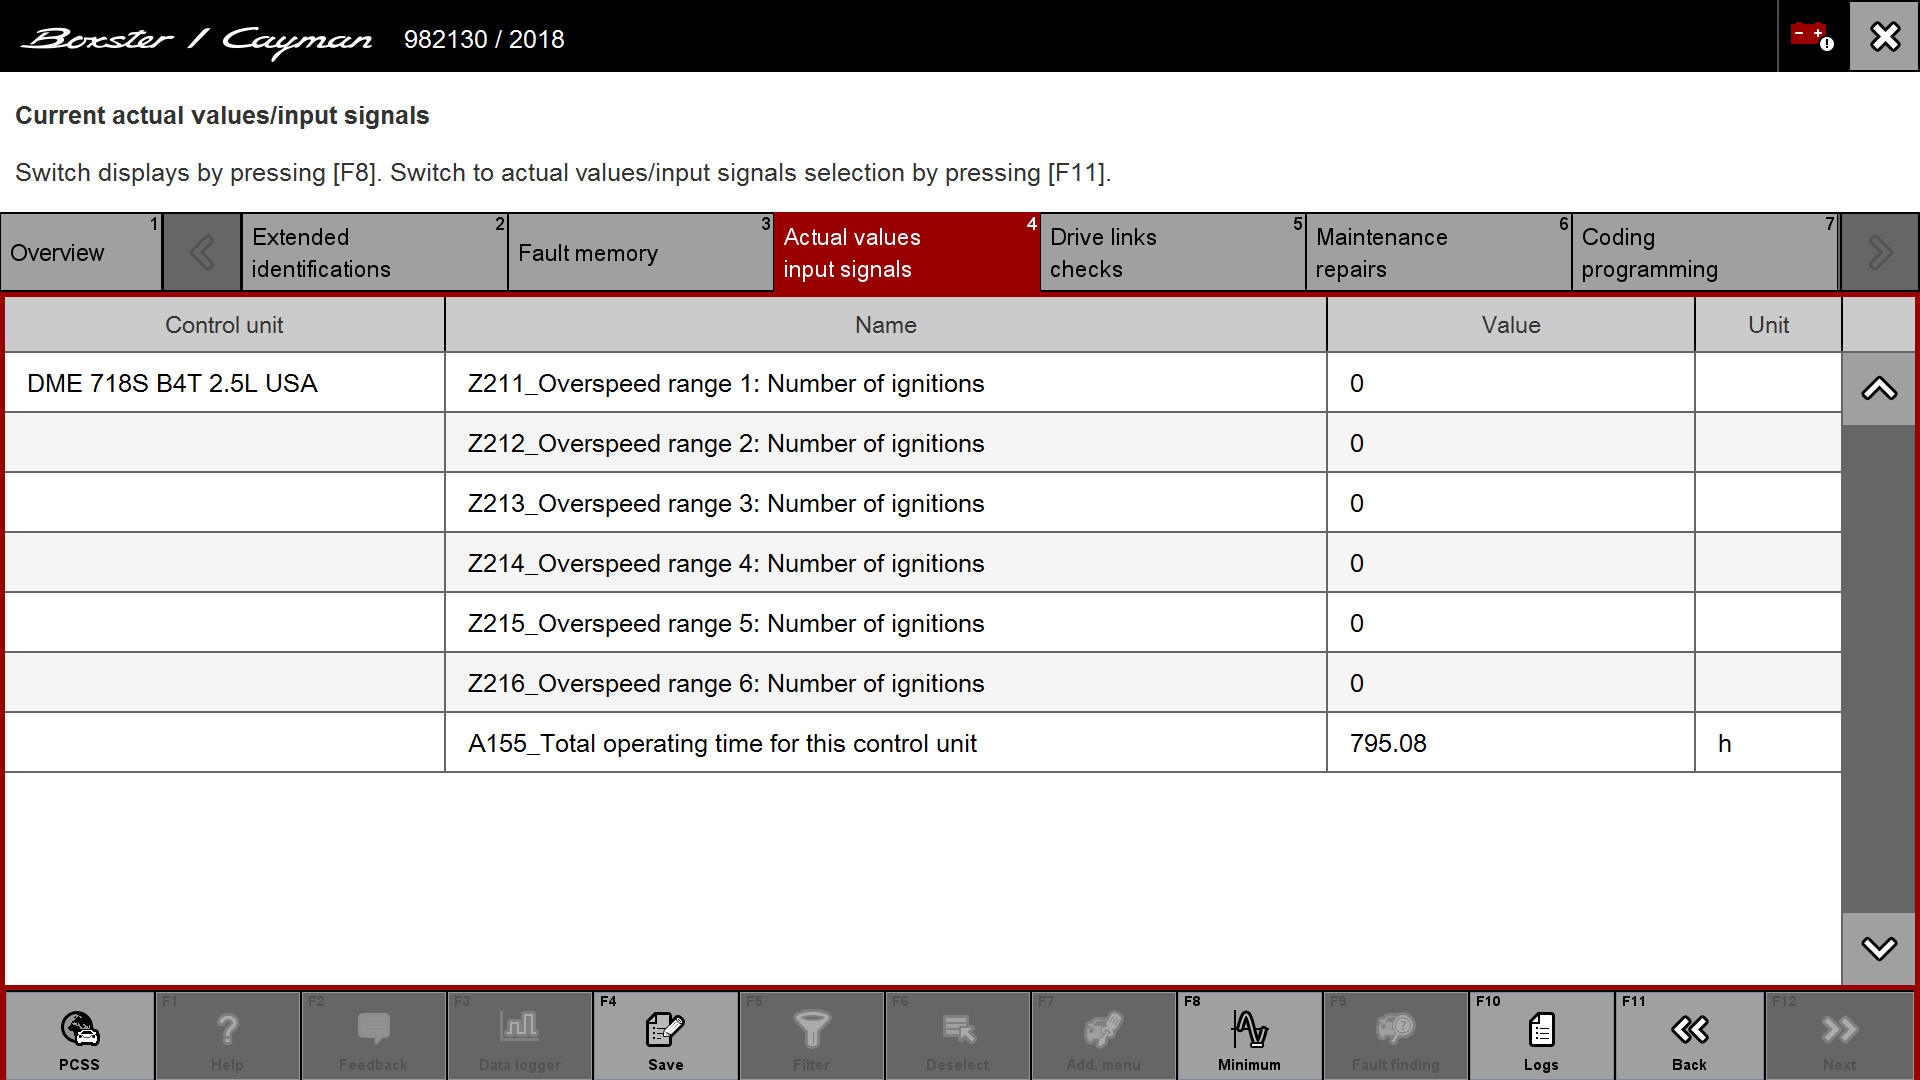1920x1080 pixels.
Task: Click the table scroll-down arrow
Action: click(x=1879, y=948)
